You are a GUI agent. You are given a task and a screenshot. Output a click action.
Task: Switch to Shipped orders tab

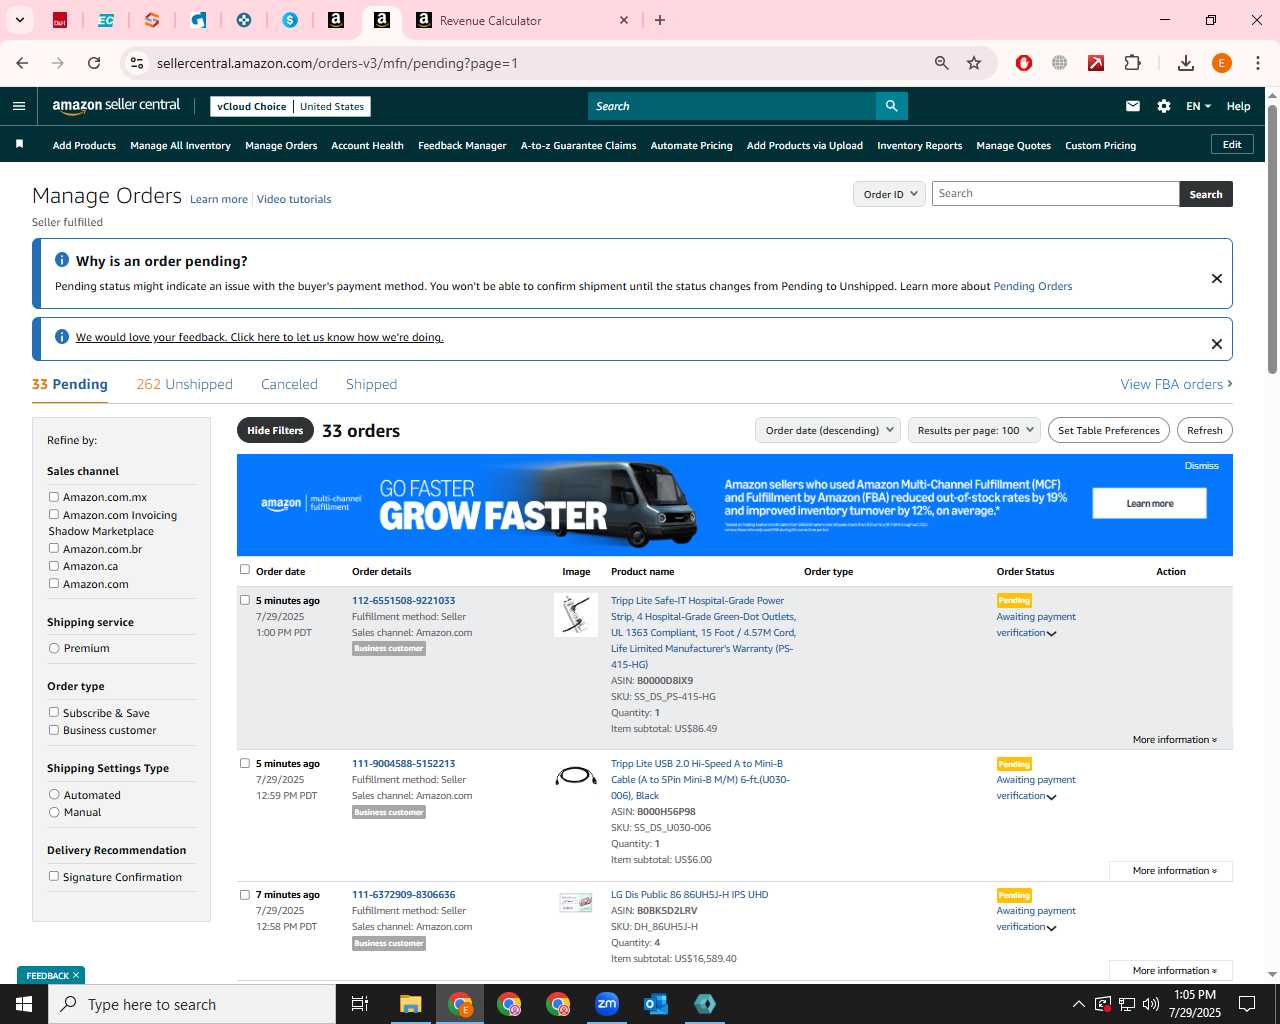click(x=371, y=384)
